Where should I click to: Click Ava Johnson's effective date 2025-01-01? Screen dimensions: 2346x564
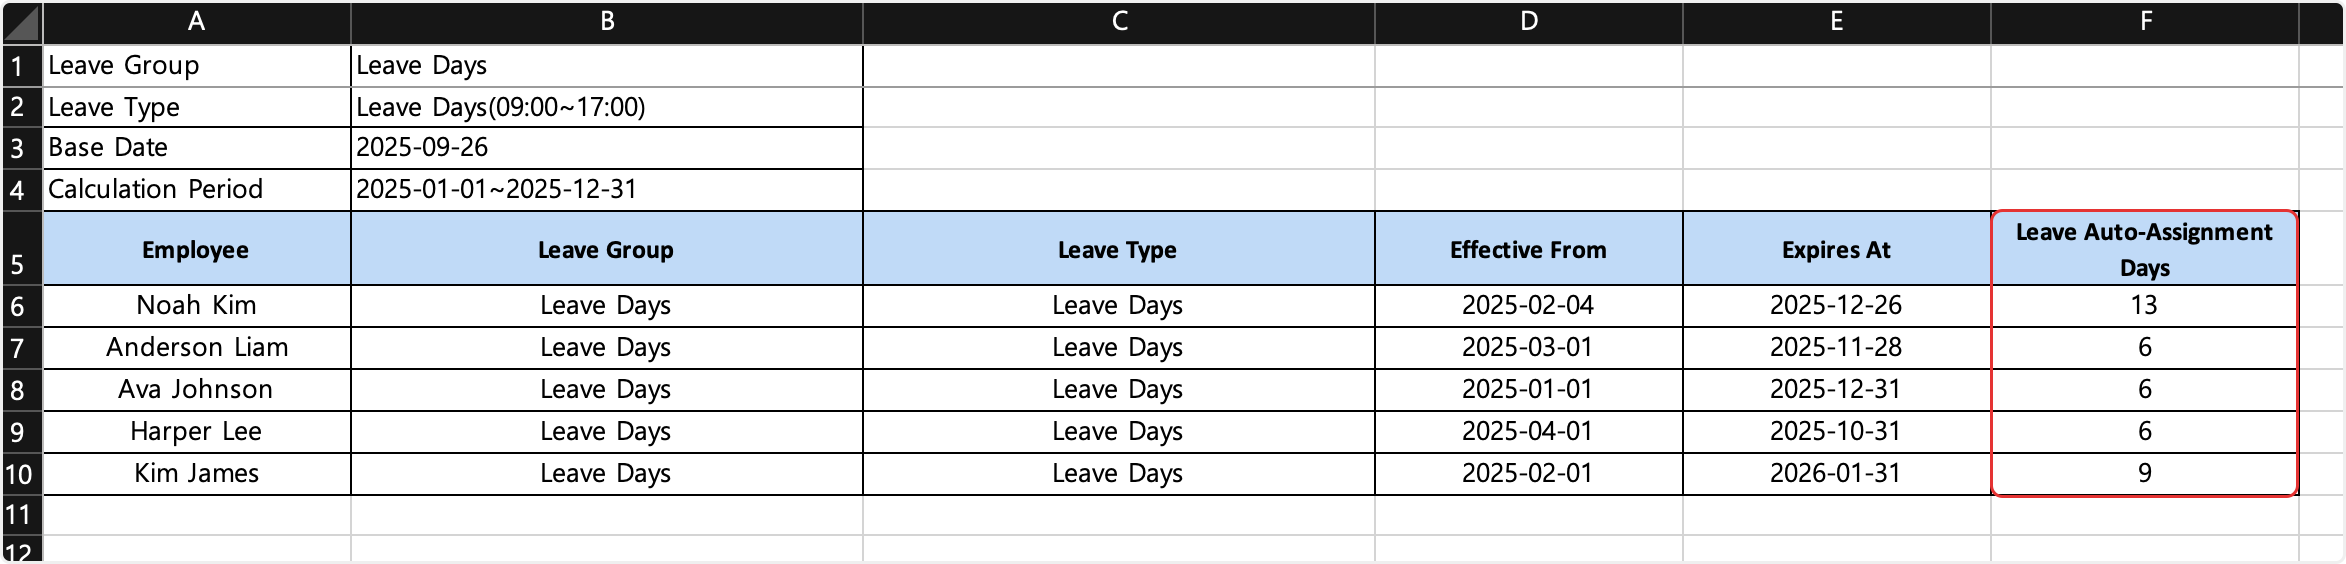pos(1528,390)
